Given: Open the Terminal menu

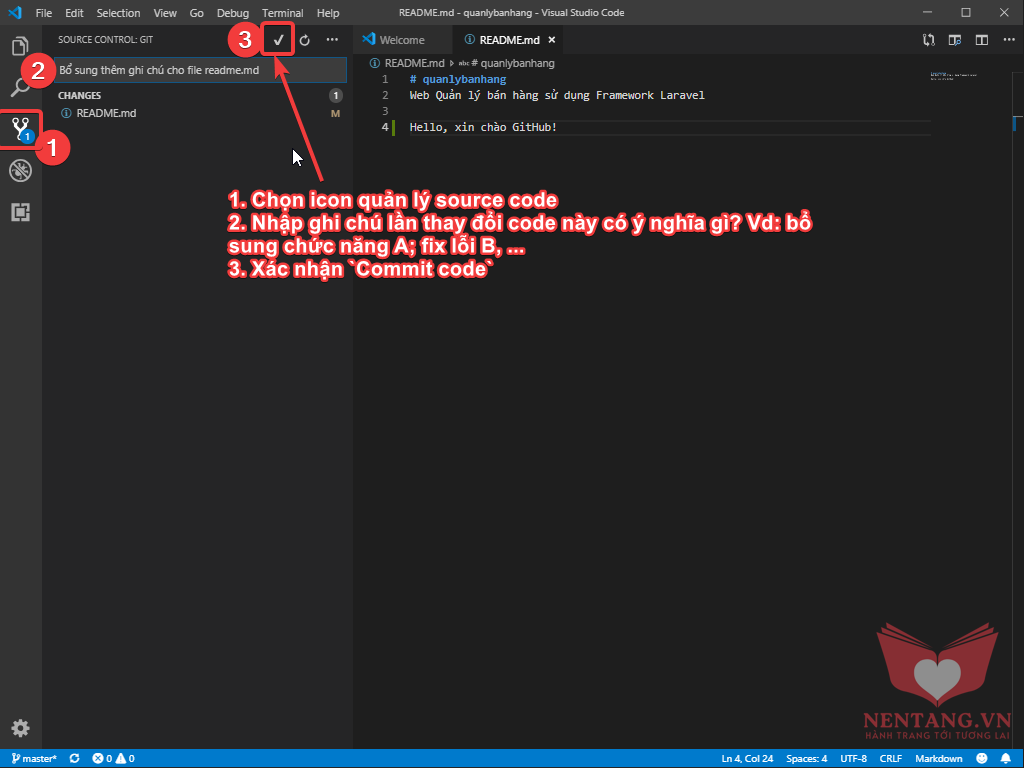Looking at the screenshot, I should pyautogui.click(x=282, y=13).
